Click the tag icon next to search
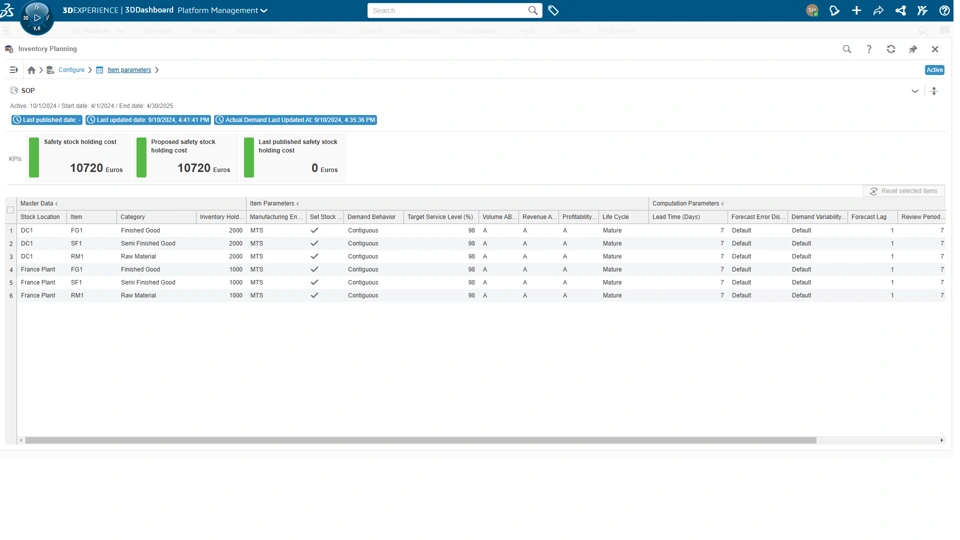Viewport: 960px width, 540px height. tap(553, 10)
